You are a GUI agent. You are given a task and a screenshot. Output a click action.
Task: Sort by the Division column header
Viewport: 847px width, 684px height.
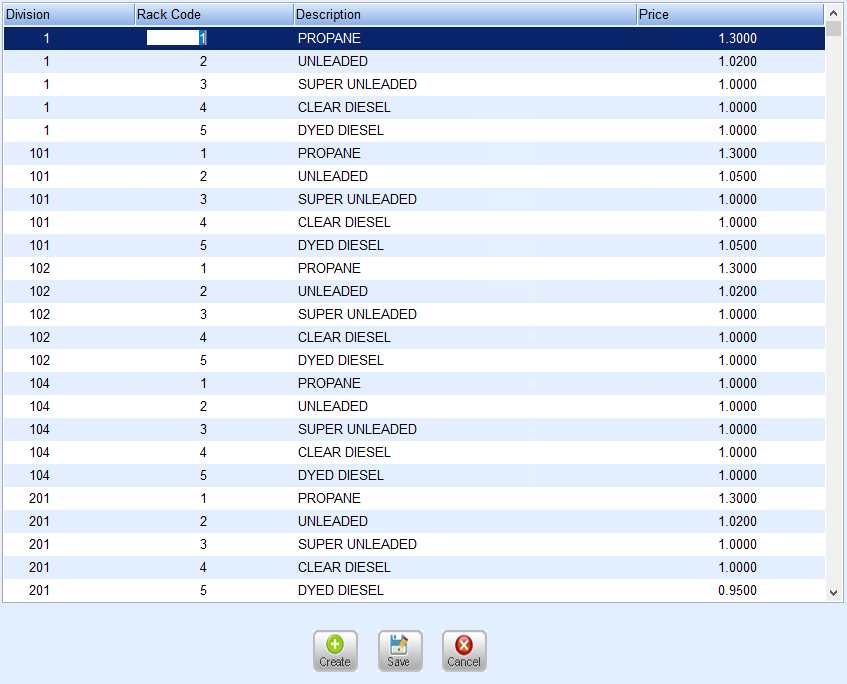point(69,15)
